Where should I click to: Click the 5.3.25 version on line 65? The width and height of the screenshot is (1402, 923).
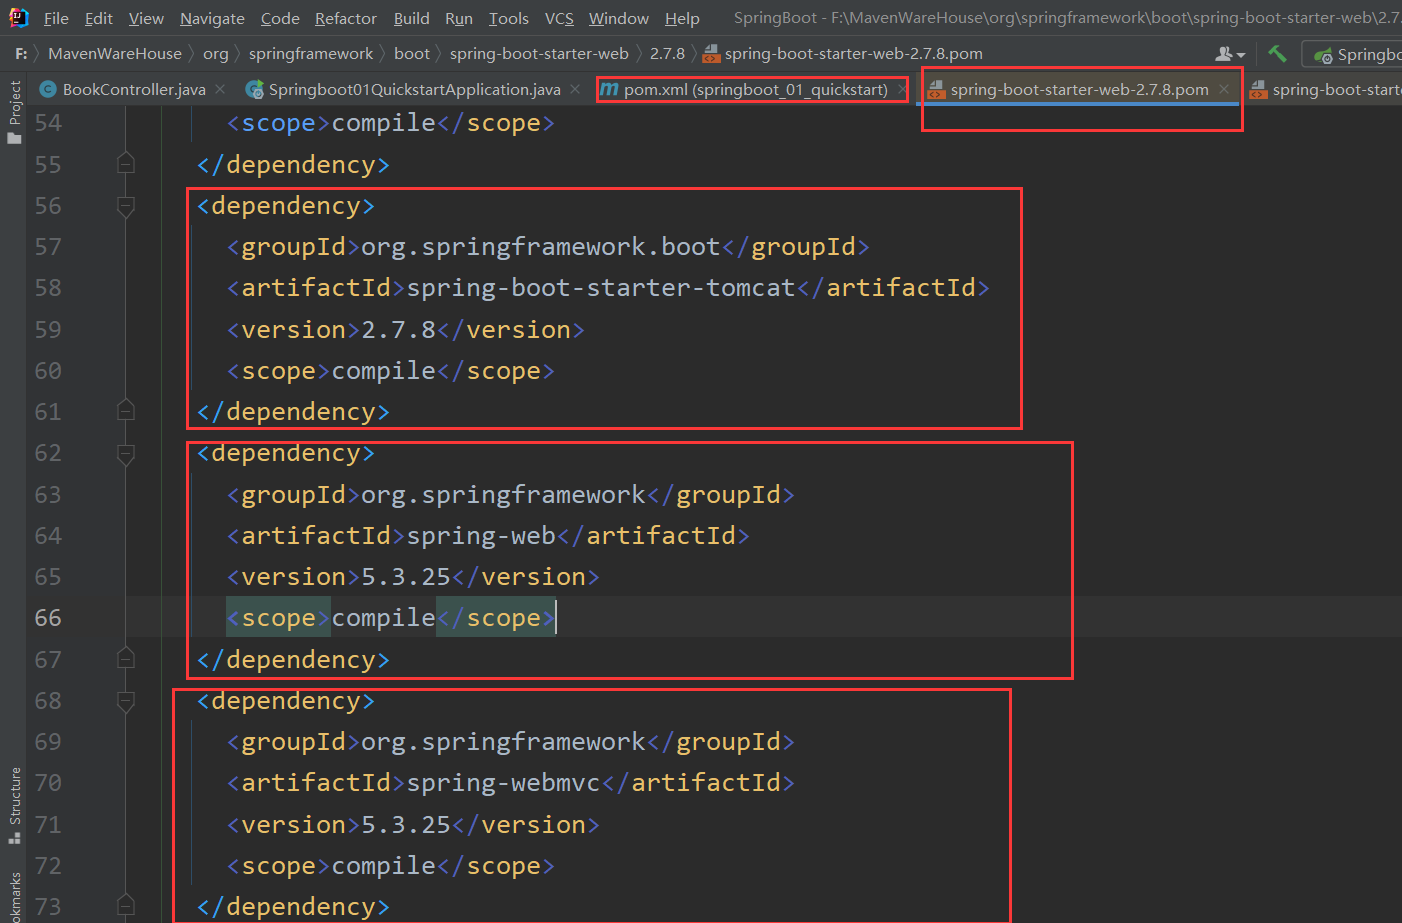[x=406, y=577]
